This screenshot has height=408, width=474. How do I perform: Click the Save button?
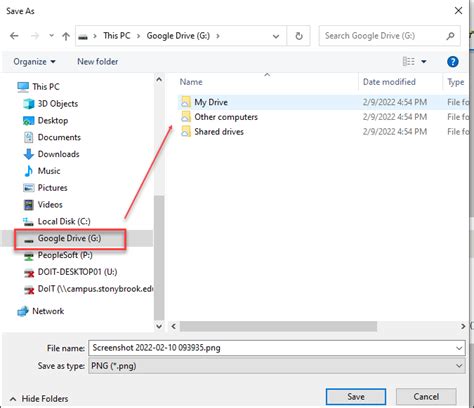coord(356,397)
